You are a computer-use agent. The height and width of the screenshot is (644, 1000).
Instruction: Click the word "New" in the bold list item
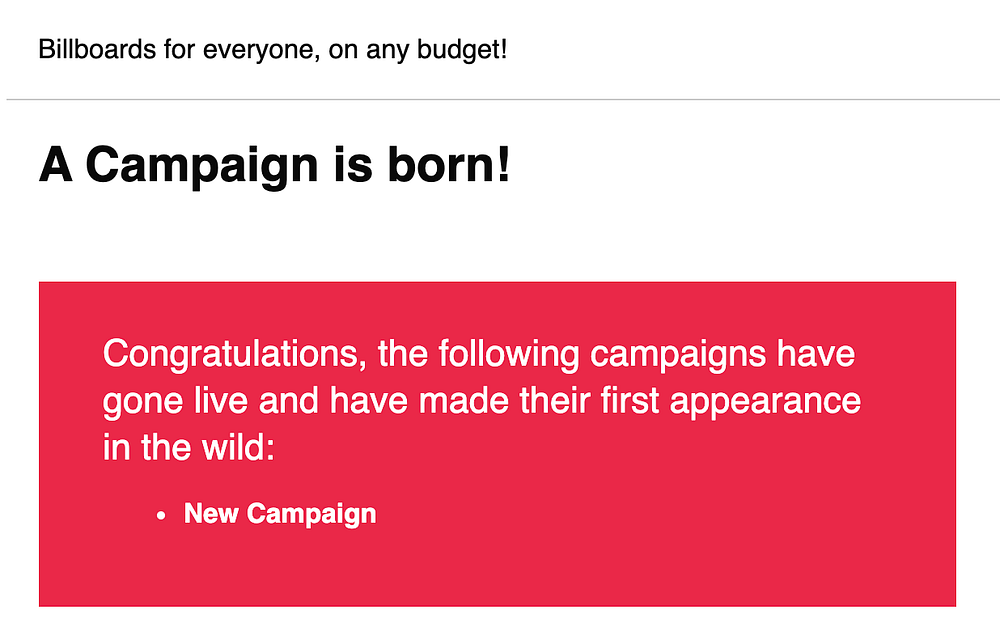pos(212,514)
